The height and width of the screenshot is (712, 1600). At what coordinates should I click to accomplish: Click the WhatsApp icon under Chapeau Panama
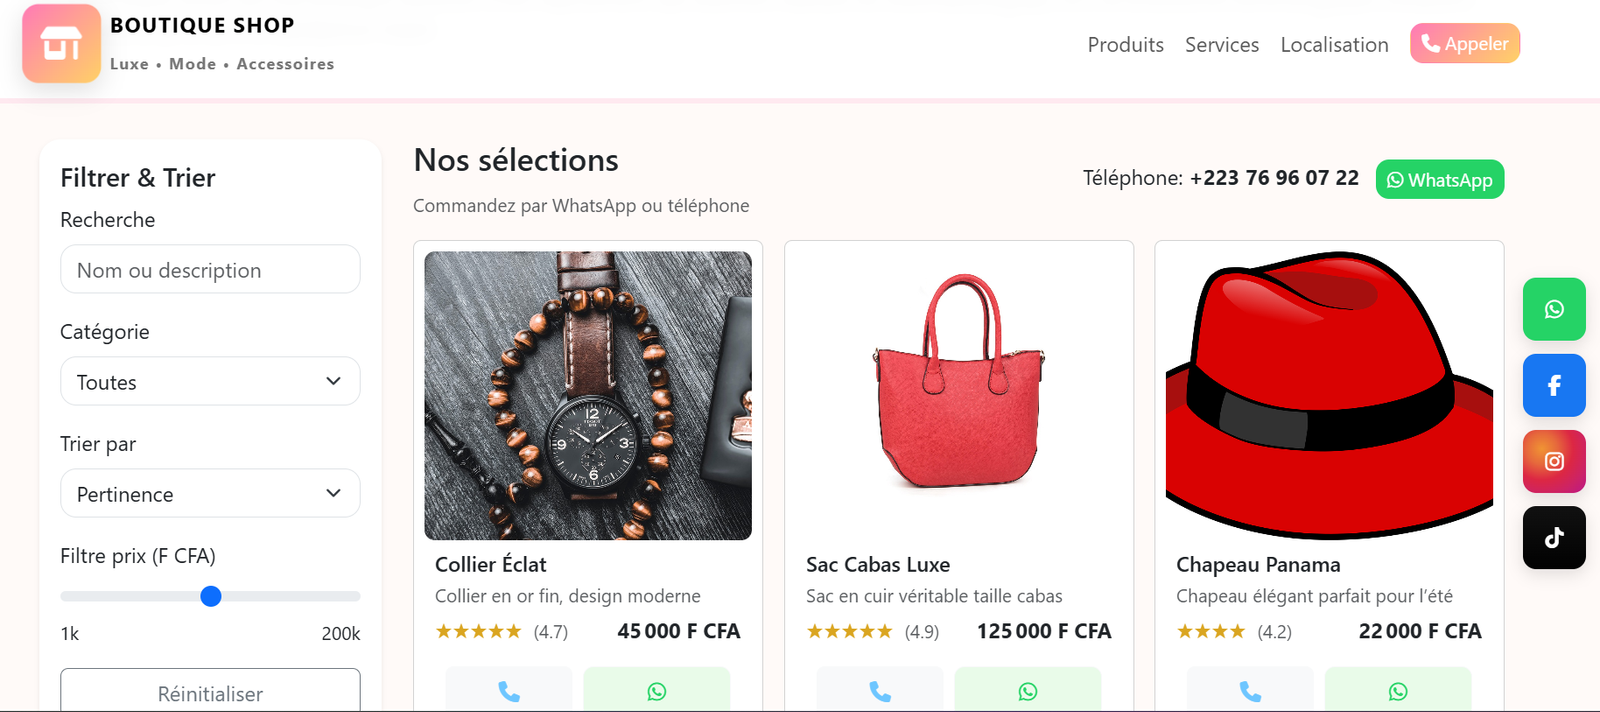click(1398, 690)
